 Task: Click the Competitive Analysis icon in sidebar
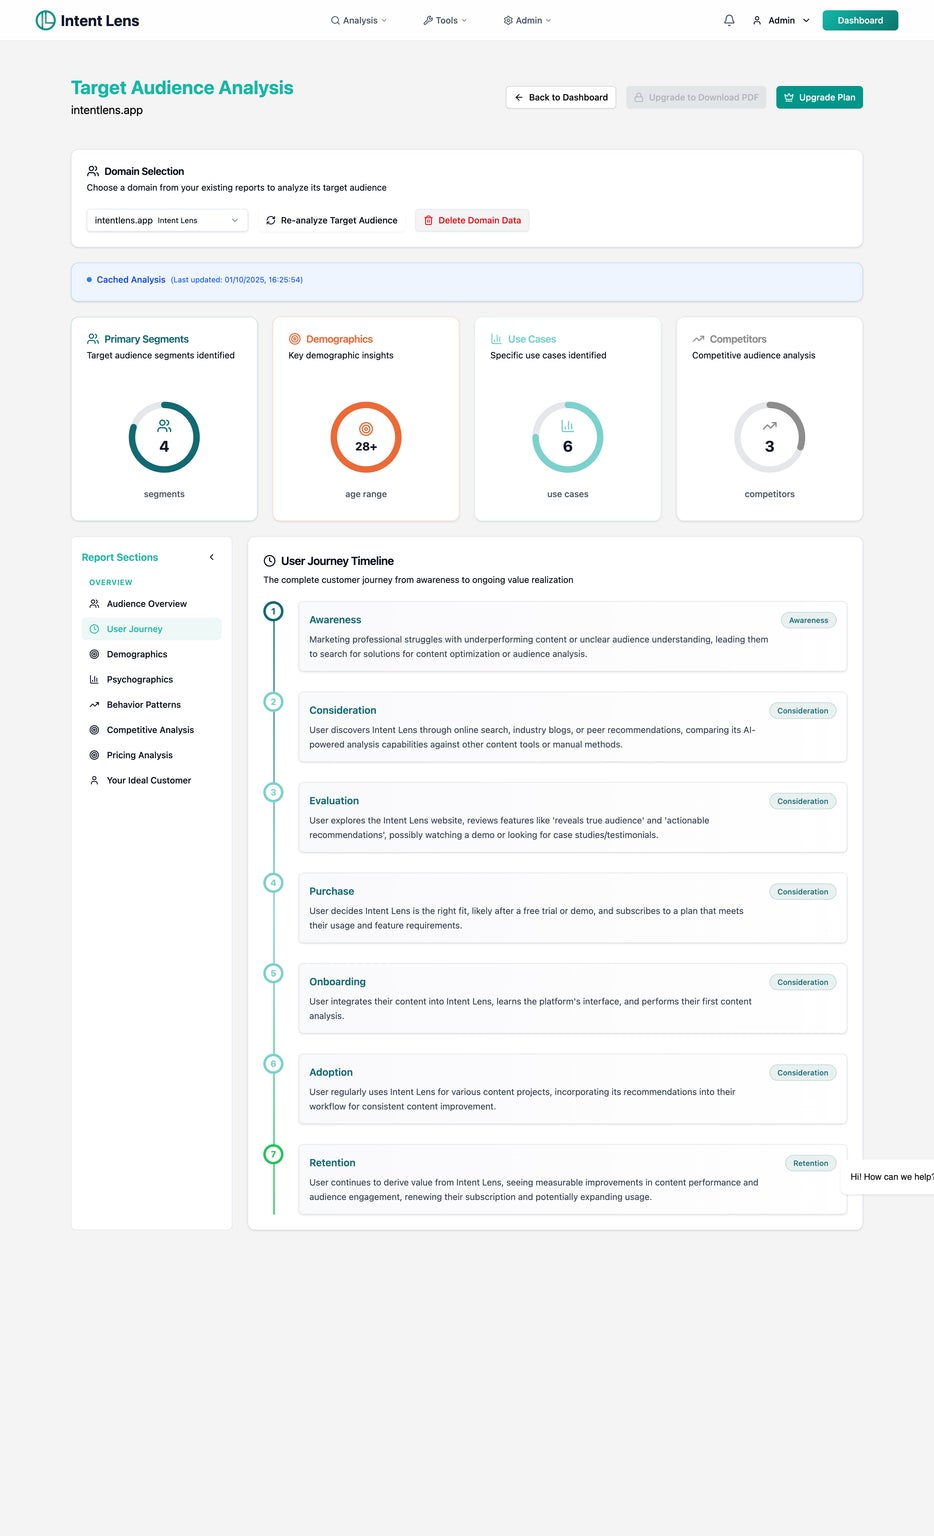[94, 730]
